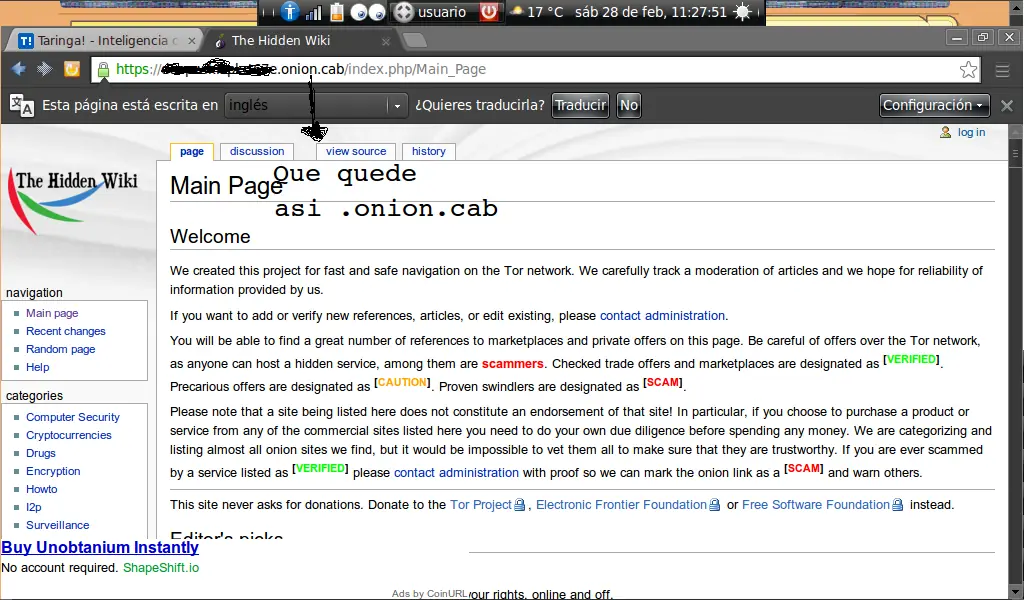Click the Traducir button

coord(580,105)
